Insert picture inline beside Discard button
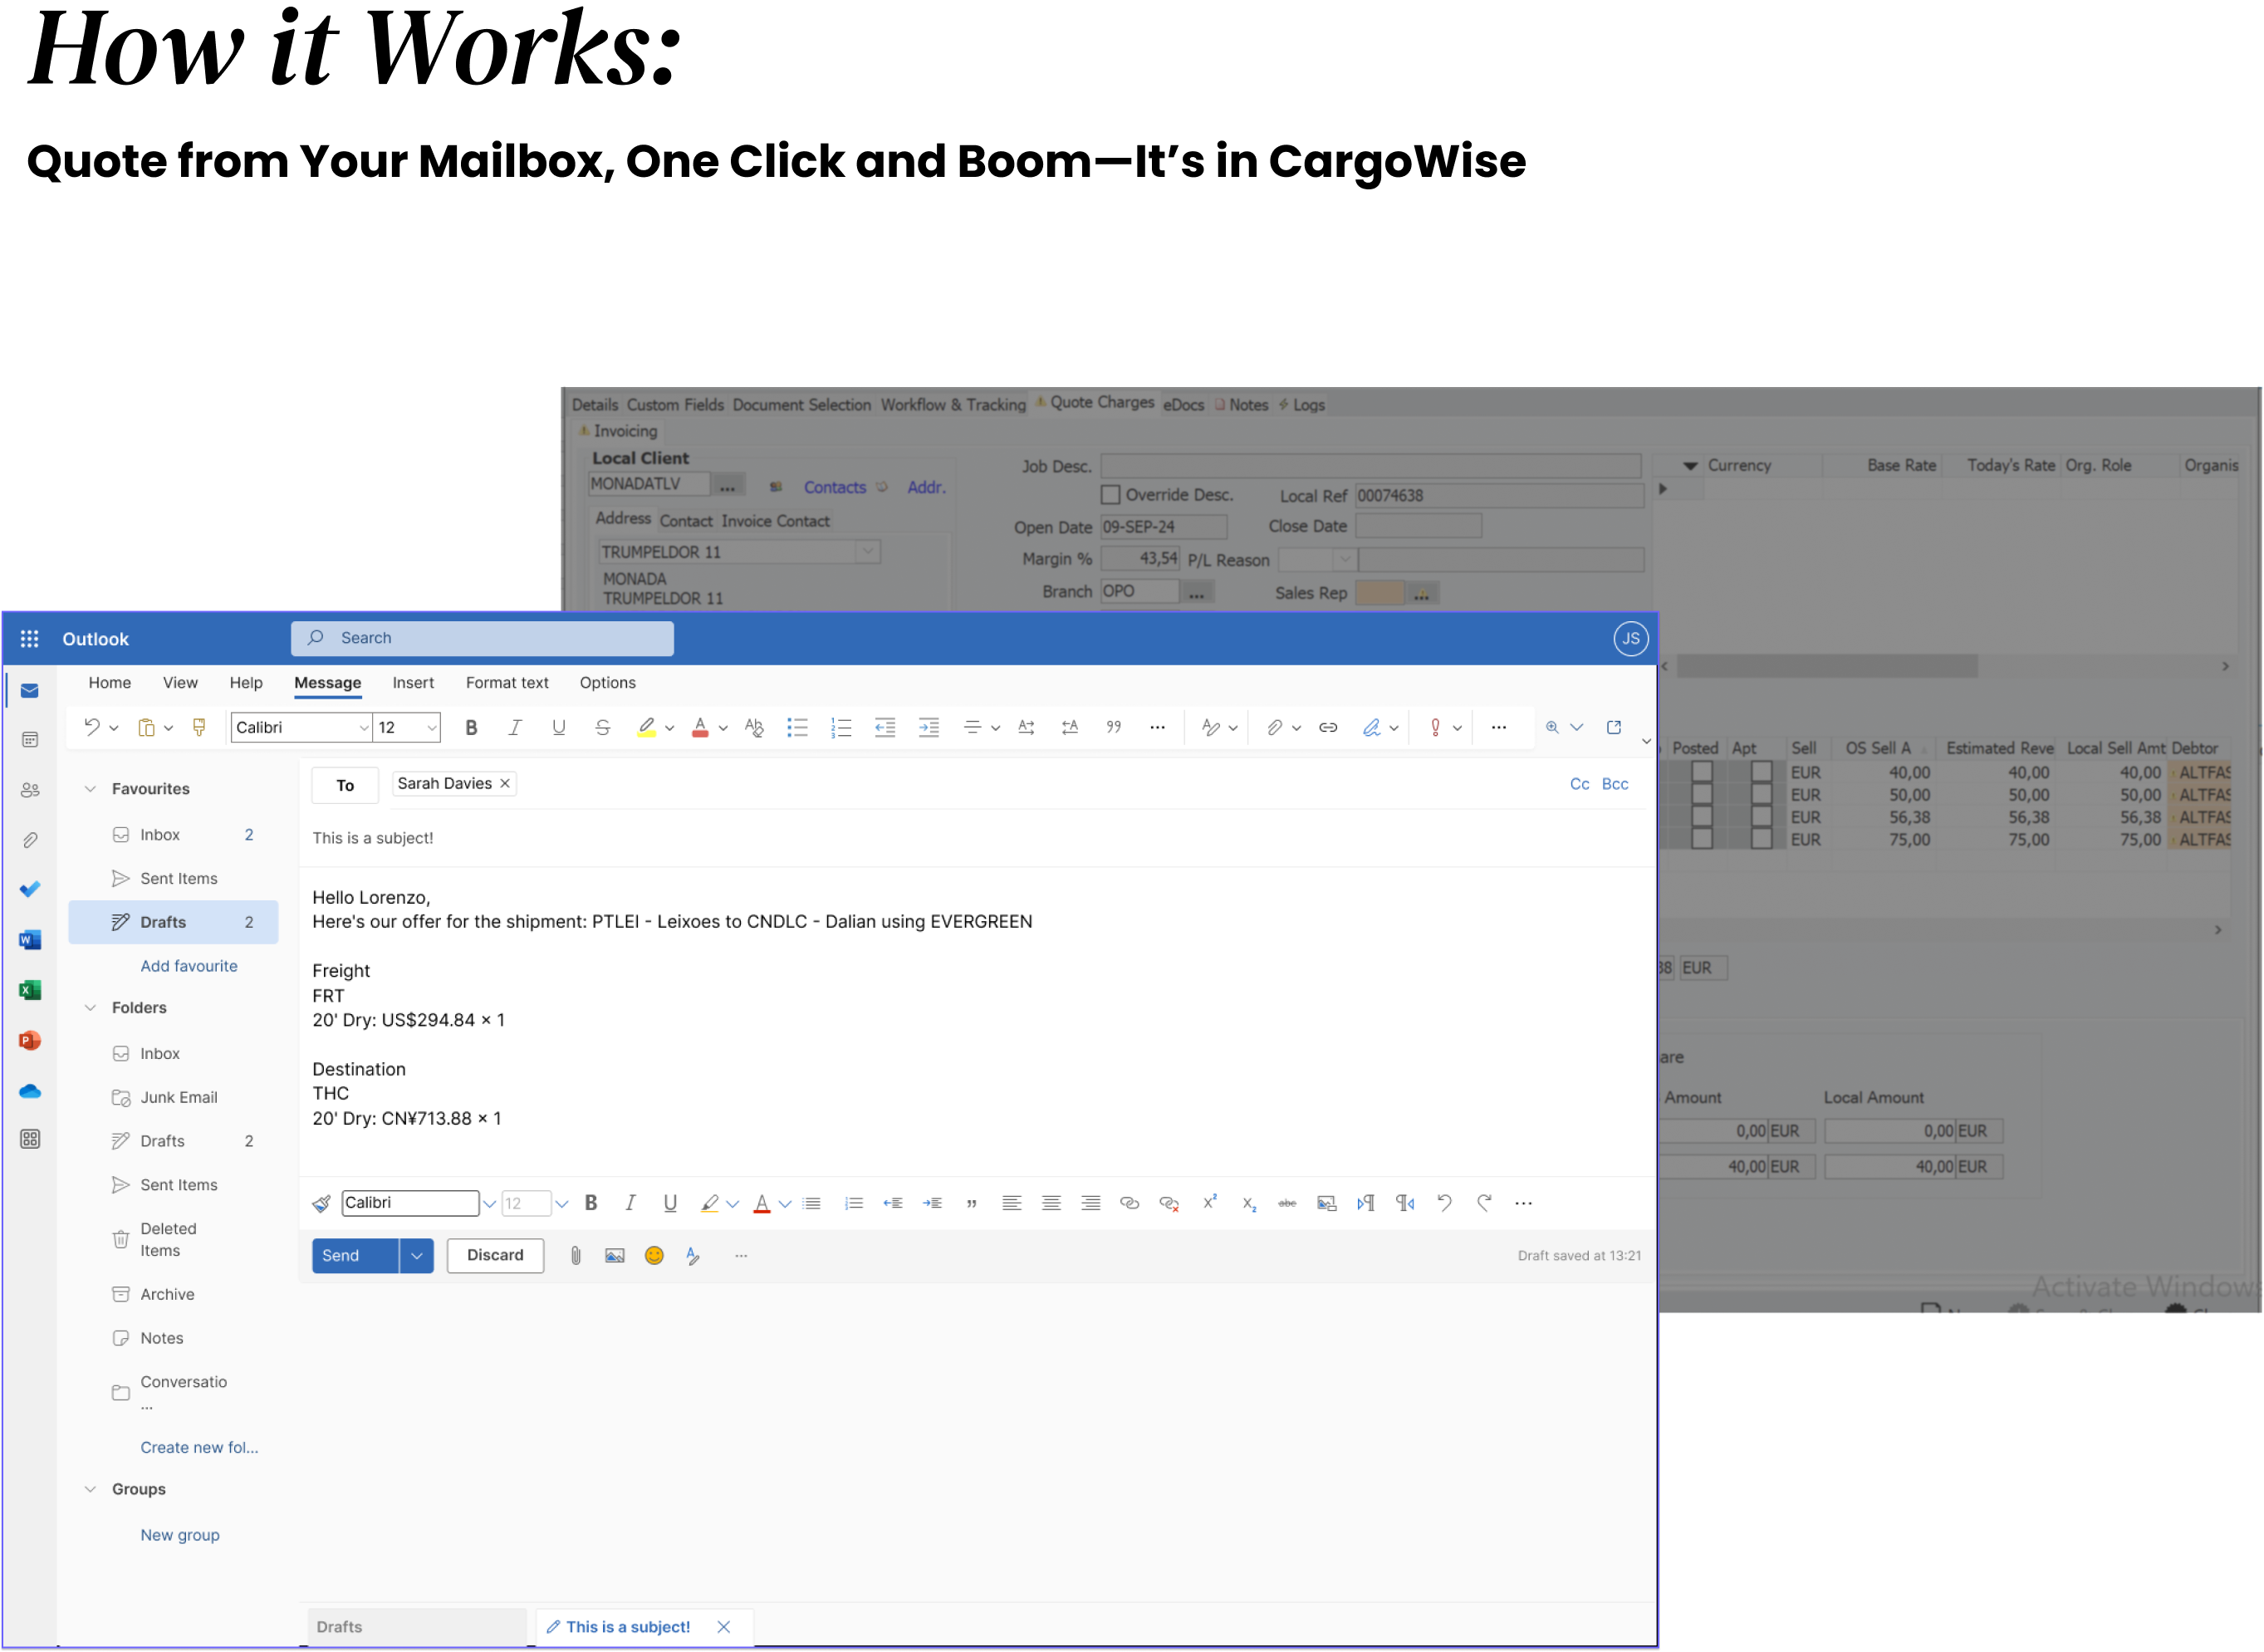This screenshot has height=1652, width=2264. point(615,1256)
